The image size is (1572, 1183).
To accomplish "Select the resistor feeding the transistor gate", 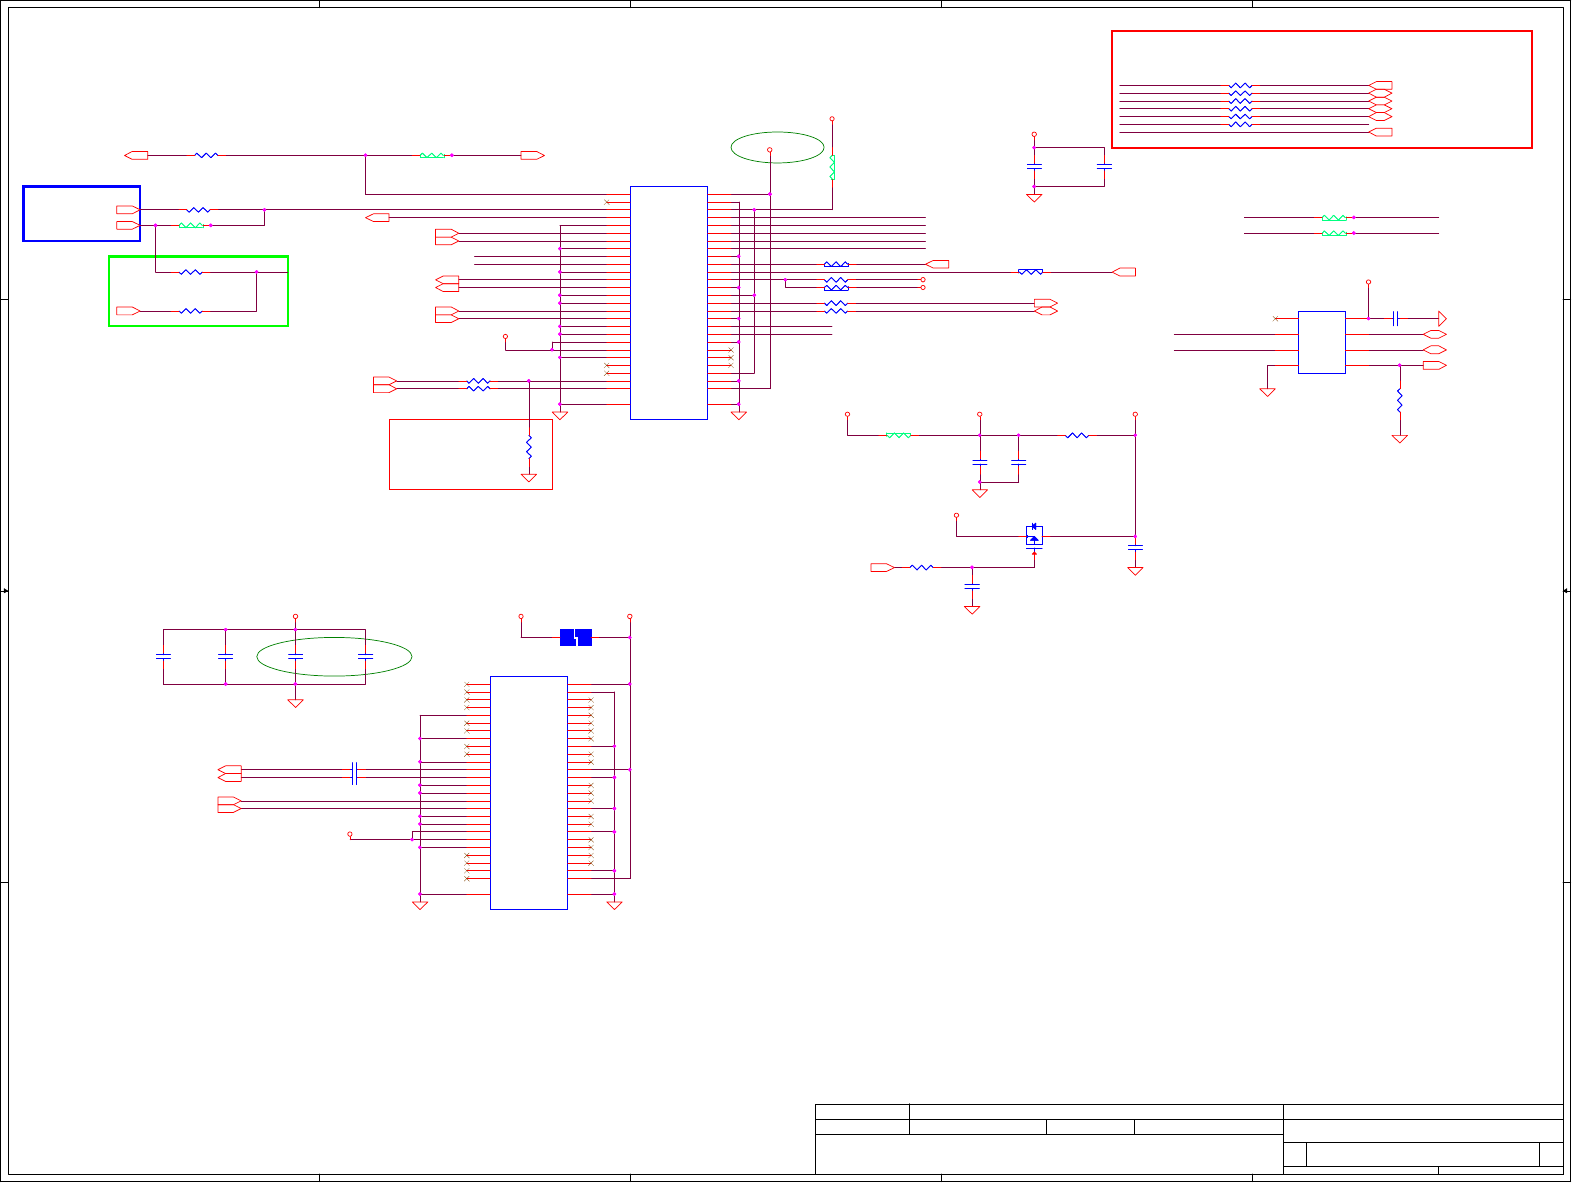I will coord(921,567).
